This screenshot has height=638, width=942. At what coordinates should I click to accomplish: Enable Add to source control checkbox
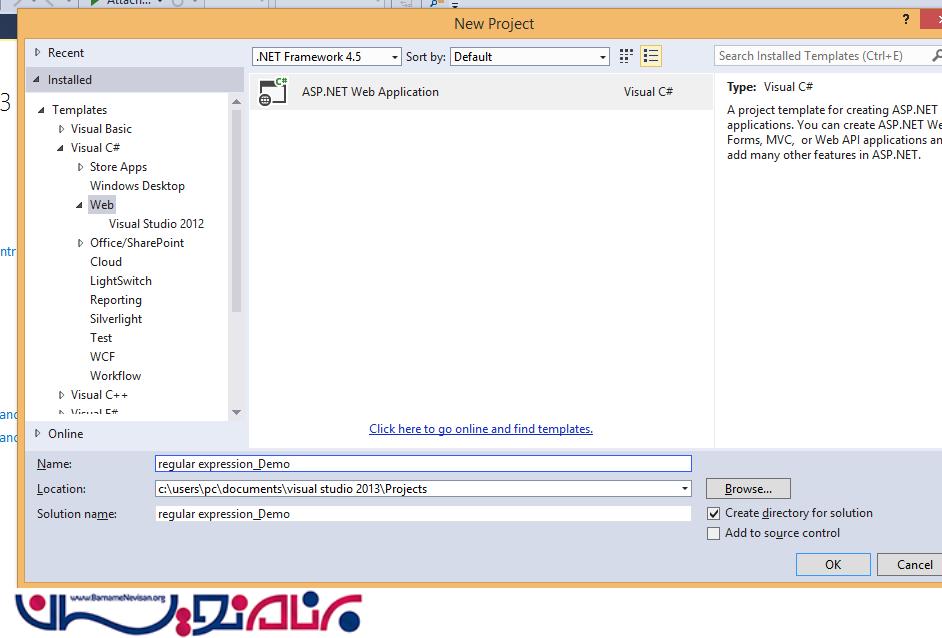(713, 534)
